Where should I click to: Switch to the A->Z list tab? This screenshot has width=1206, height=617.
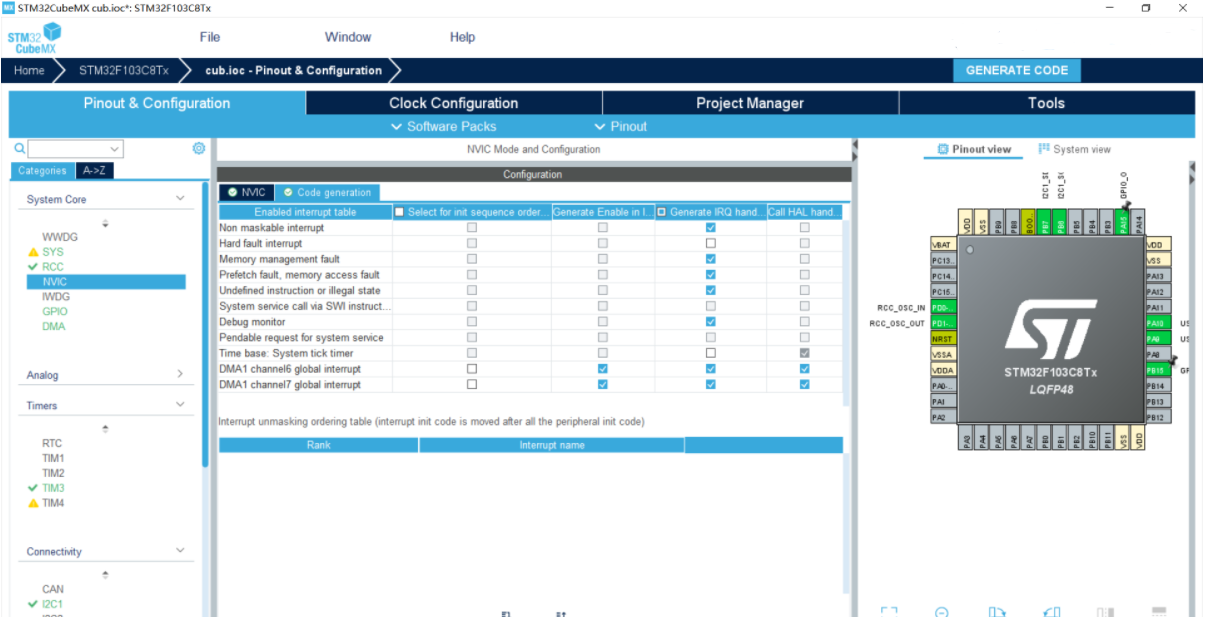click(95, 171)
